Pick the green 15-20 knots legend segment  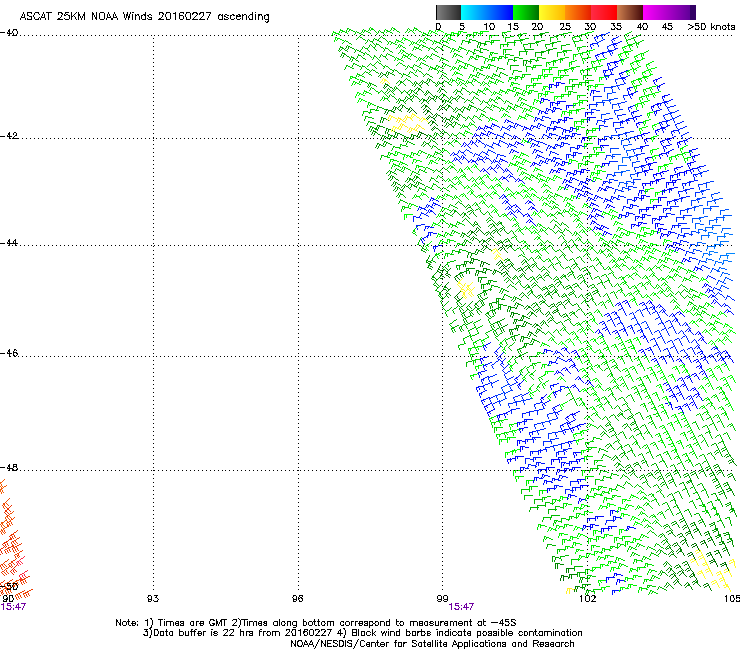tap(526, 12)
